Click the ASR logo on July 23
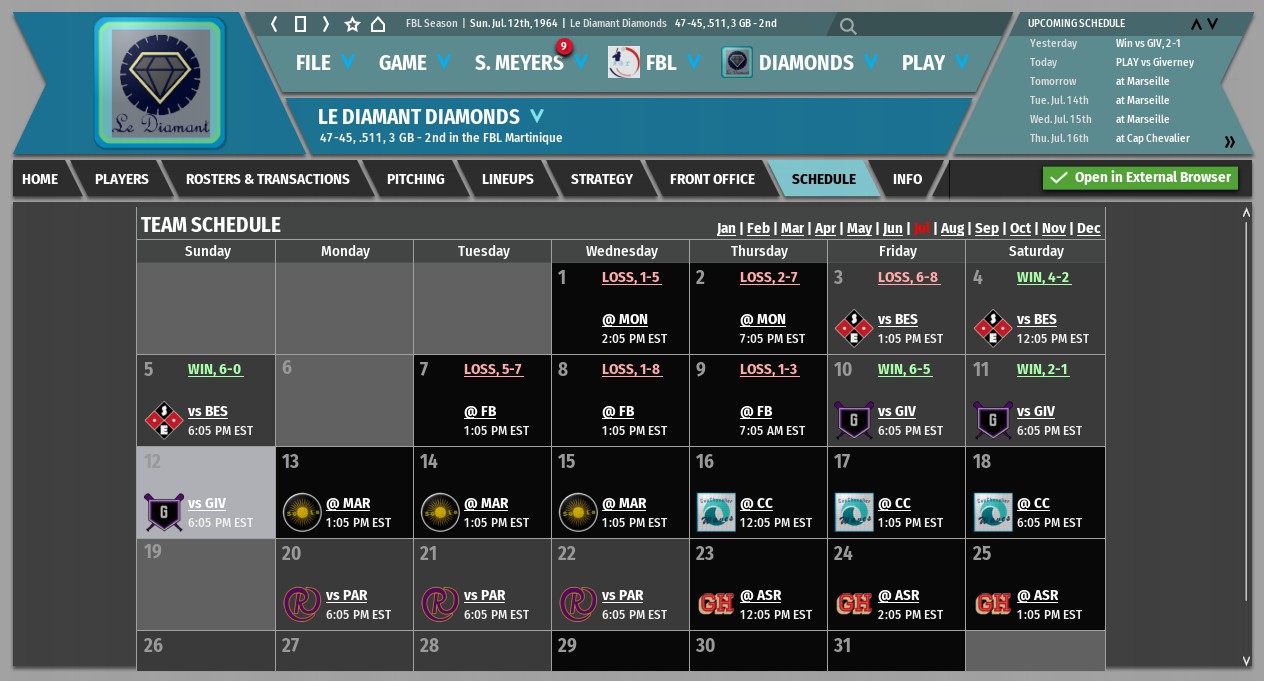Screen dimensions: 1264x681 716,604
